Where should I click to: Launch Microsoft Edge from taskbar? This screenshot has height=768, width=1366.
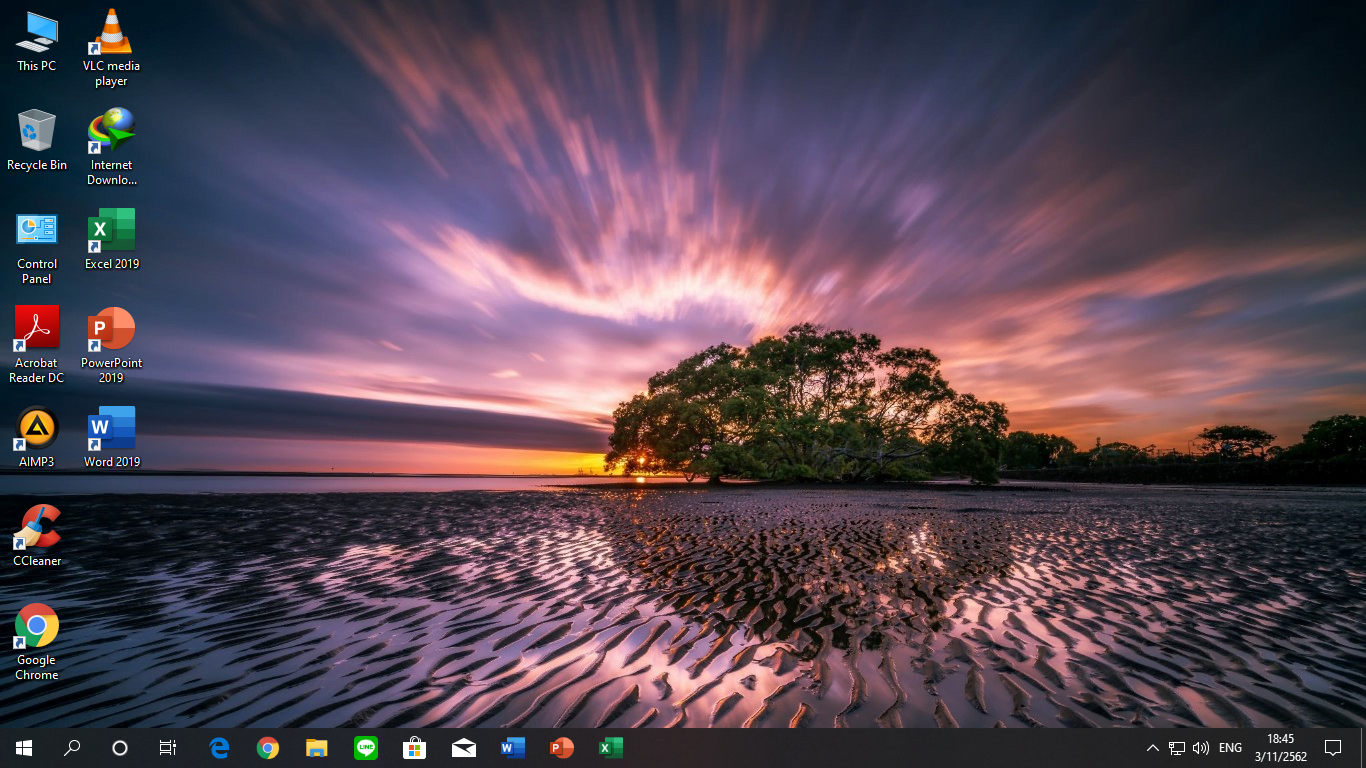click(219, 748)
